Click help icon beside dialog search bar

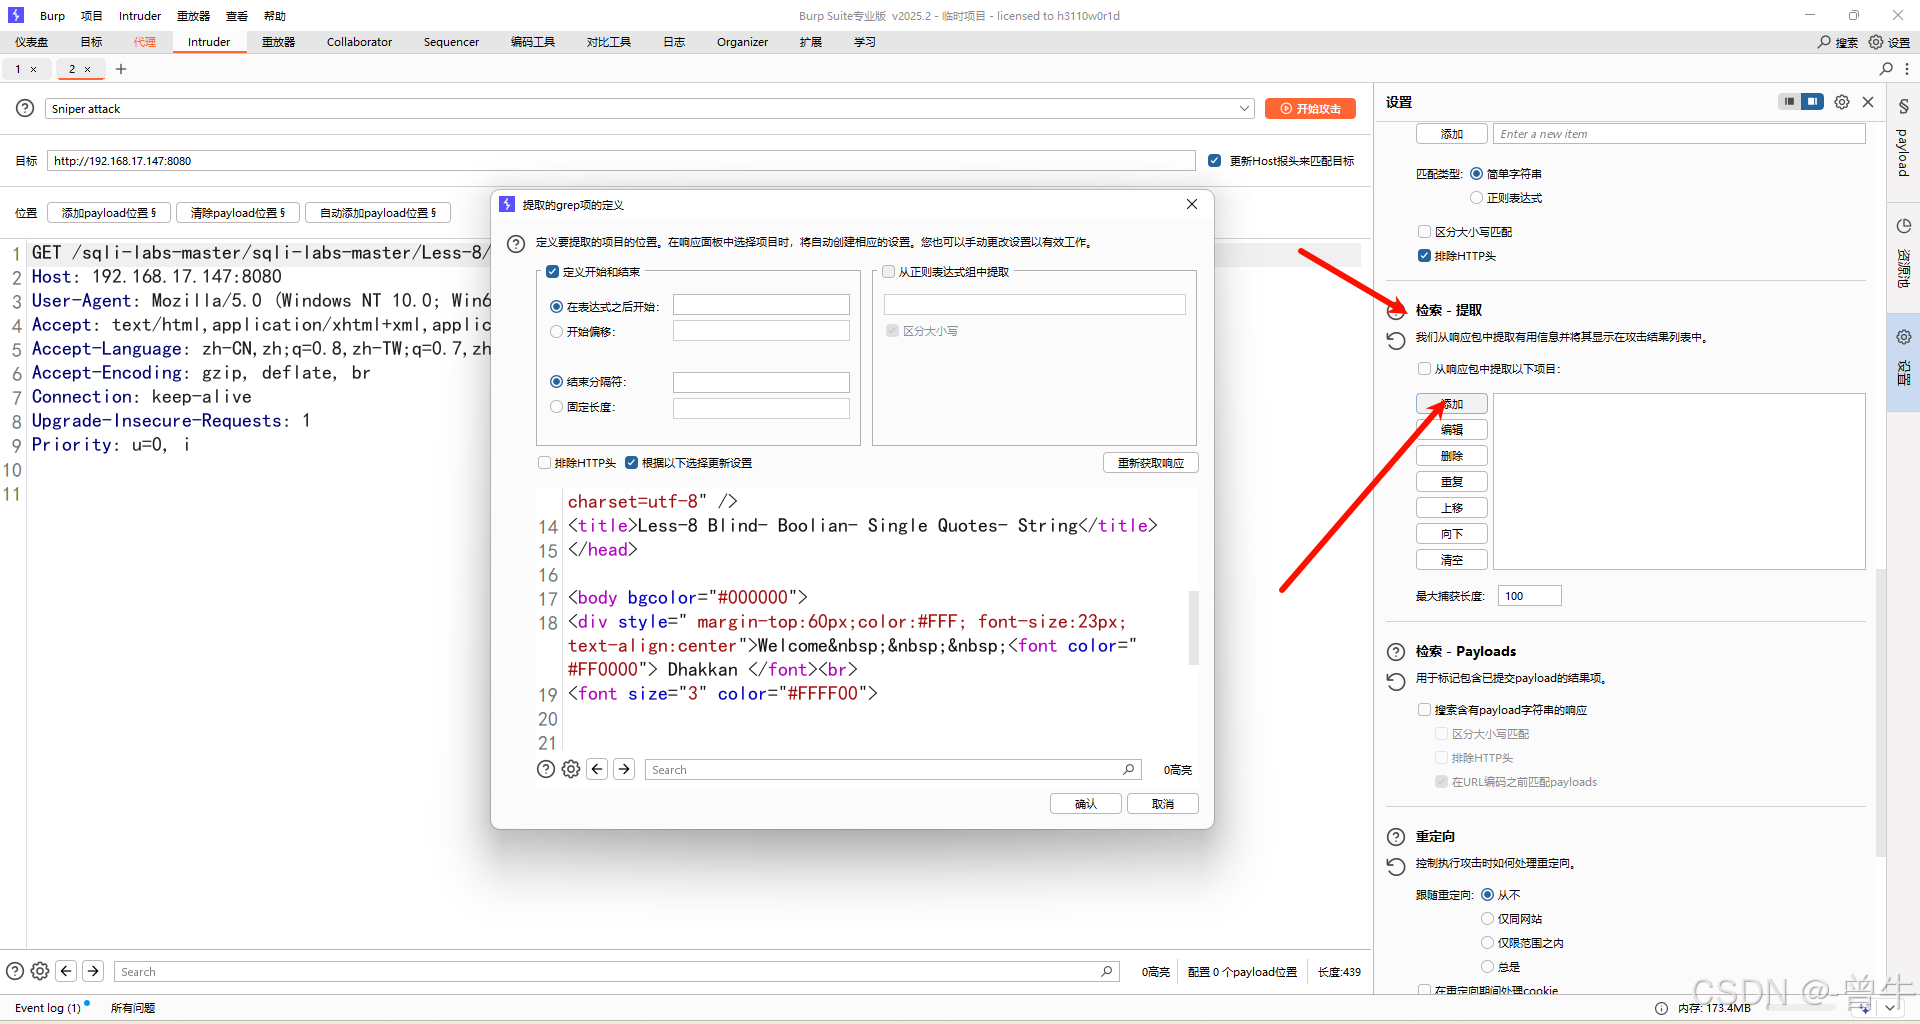(x=545, y=769)
